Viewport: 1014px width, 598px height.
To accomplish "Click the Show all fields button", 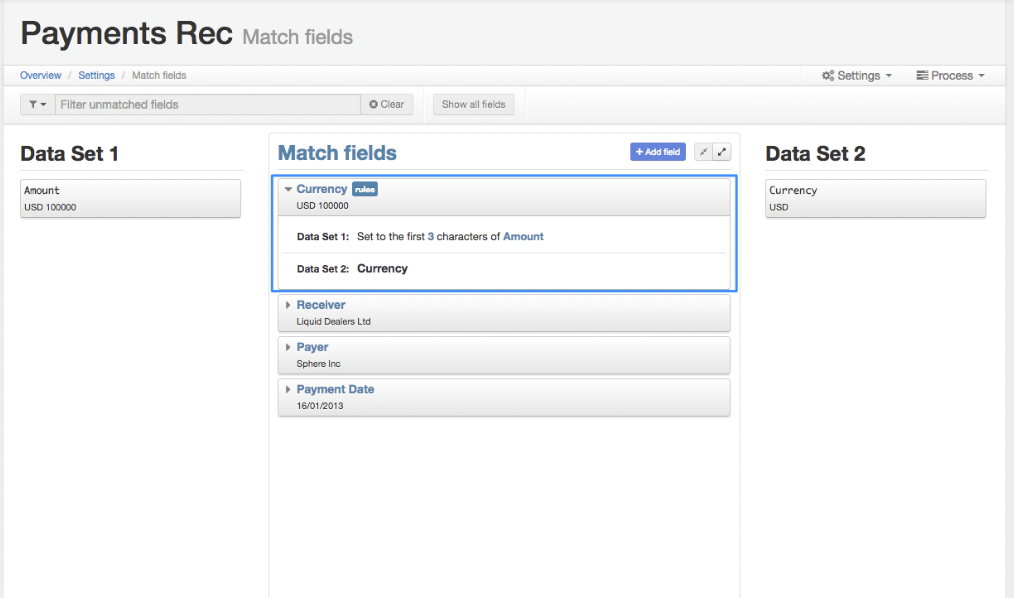I will [x=473, y=105].
